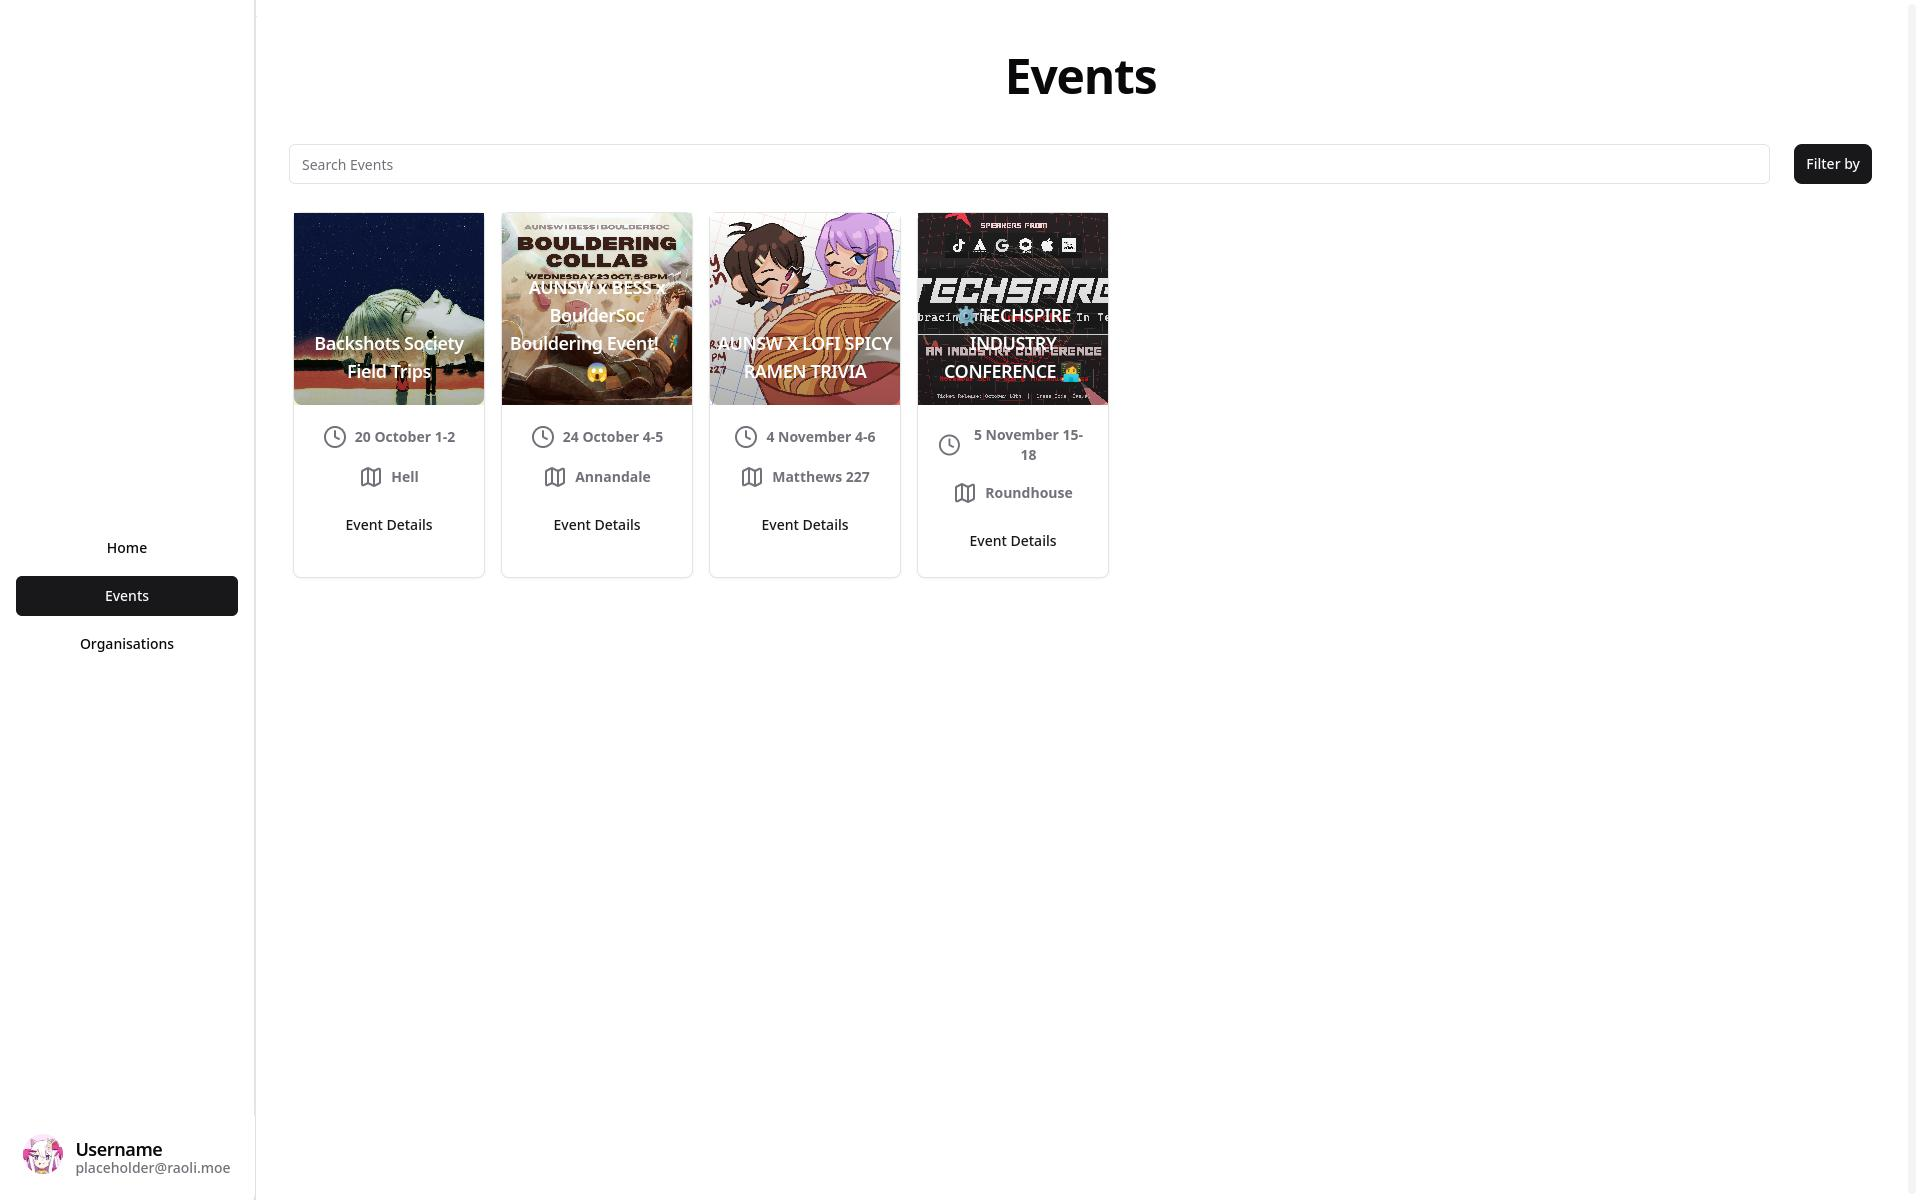1920x1200 pixels.
Task: Click map icon beside Hell location
Action: (x=371, y=477)
